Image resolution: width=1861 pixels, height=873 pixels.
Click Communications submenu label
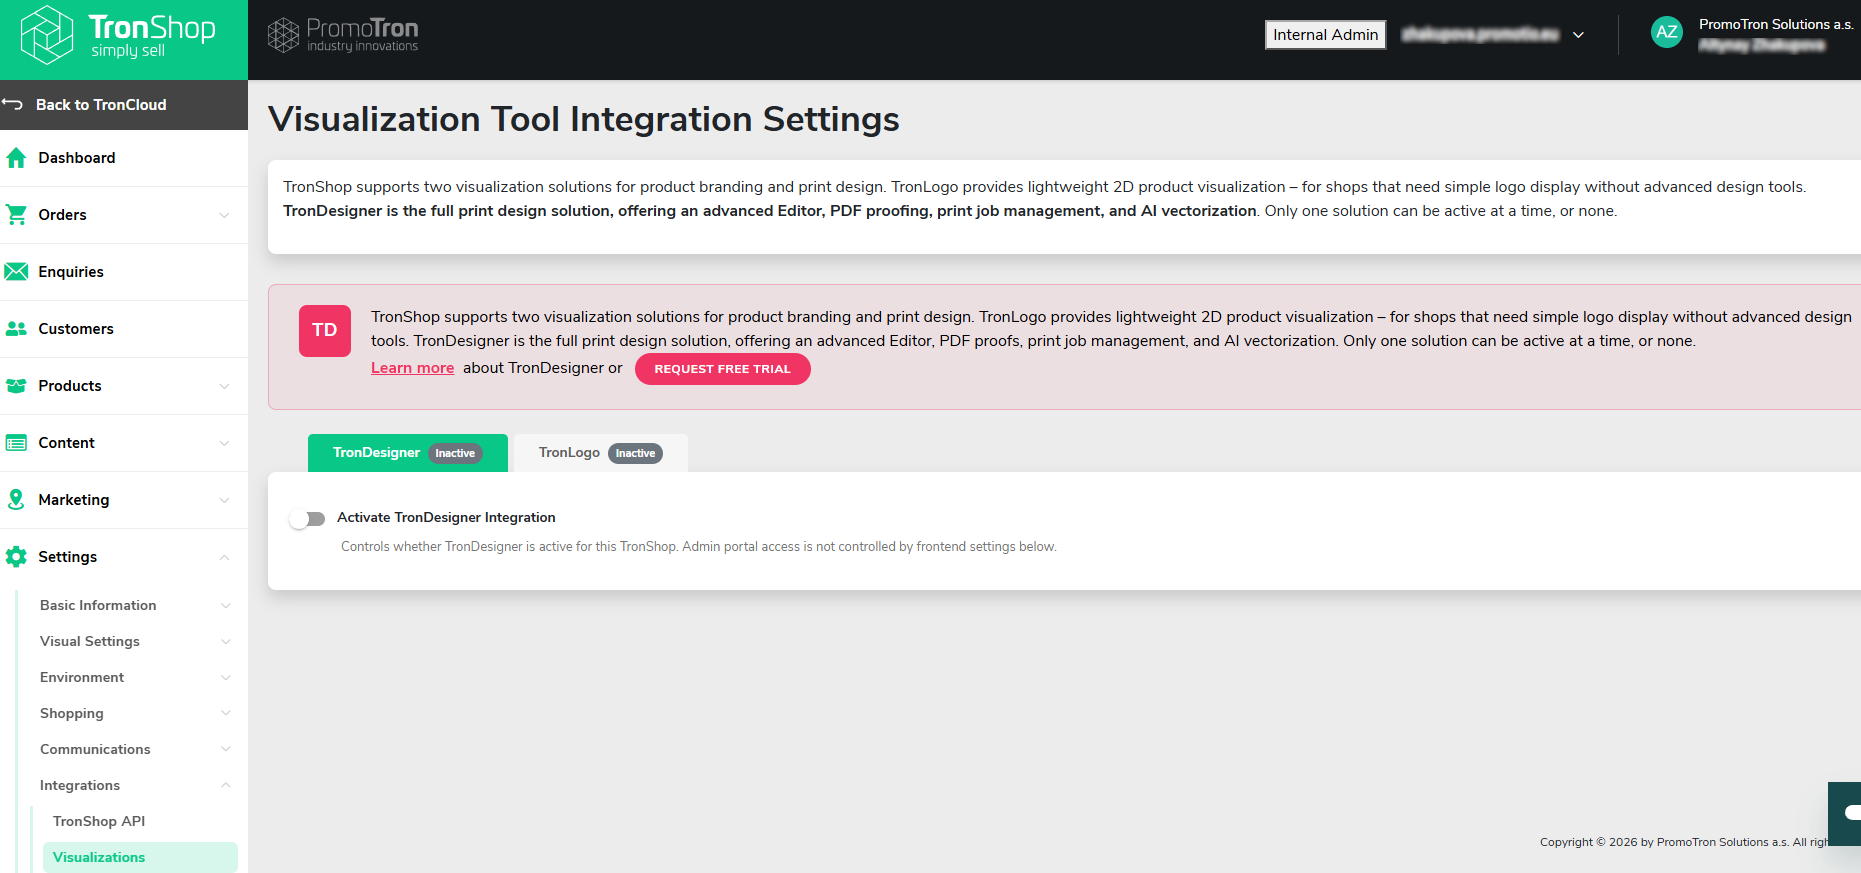[x=95, y=749]
